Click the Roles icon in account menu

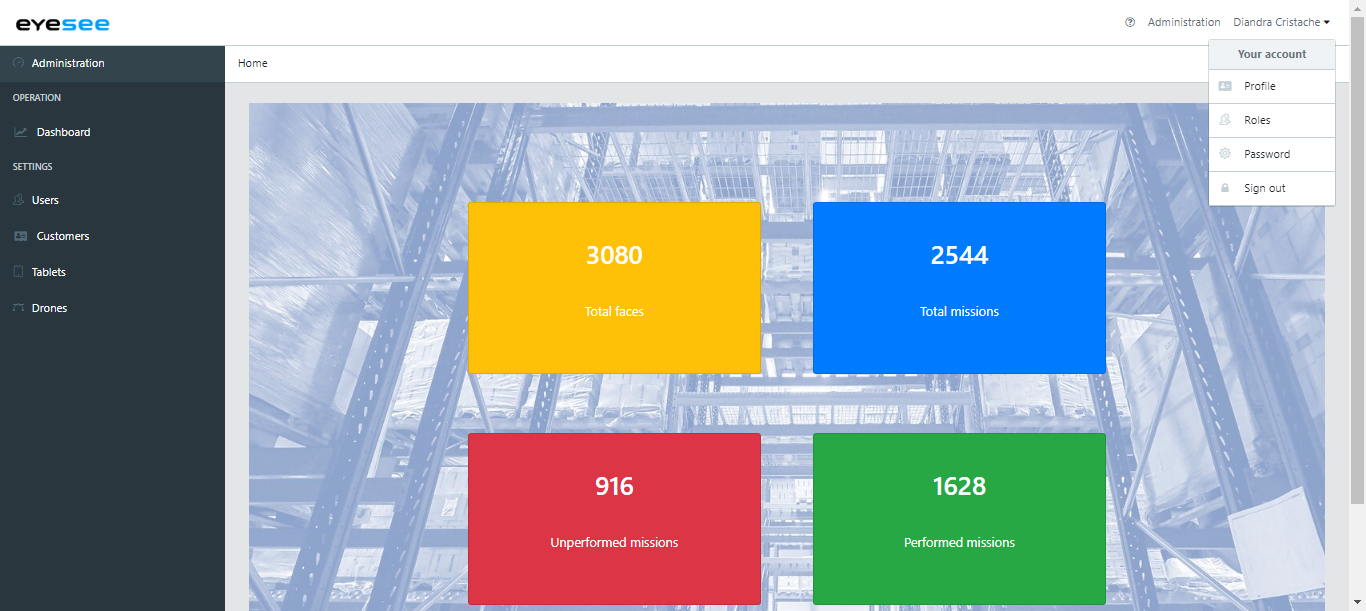tap(1225, 120)
